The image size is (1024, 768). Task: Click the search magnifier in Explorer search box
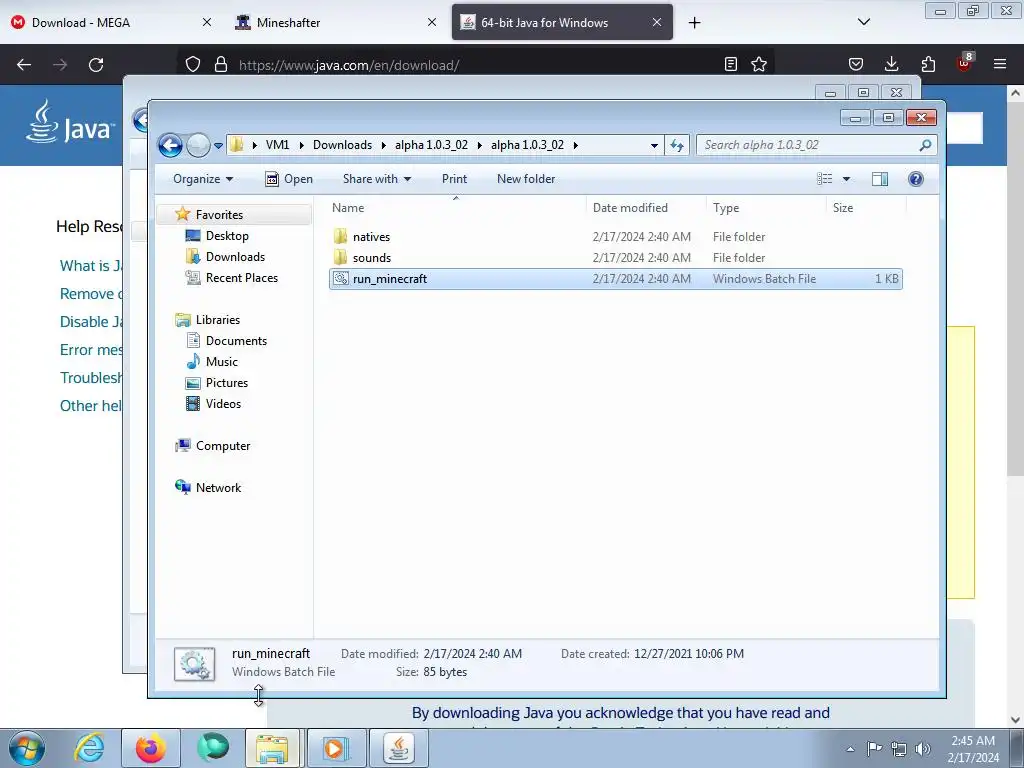click(x=925, y=145)
